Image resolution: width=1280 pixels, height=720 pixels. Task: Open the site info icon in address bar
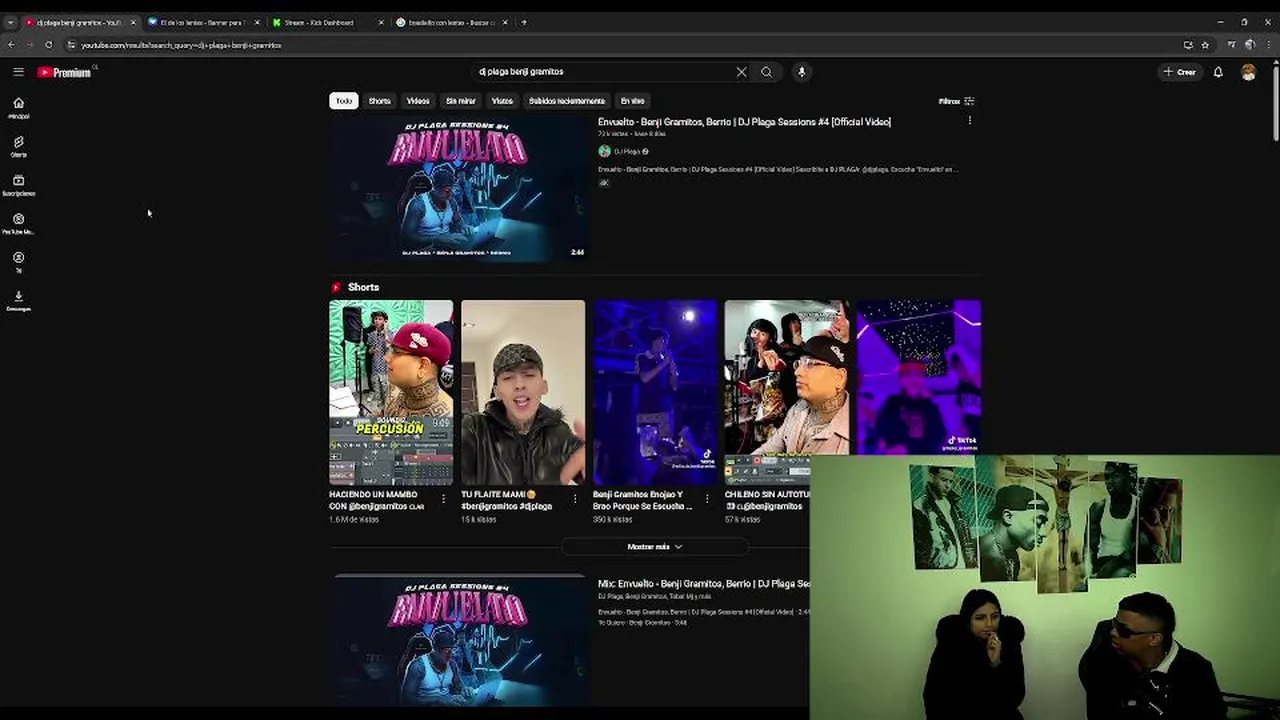tap(71, 45)
